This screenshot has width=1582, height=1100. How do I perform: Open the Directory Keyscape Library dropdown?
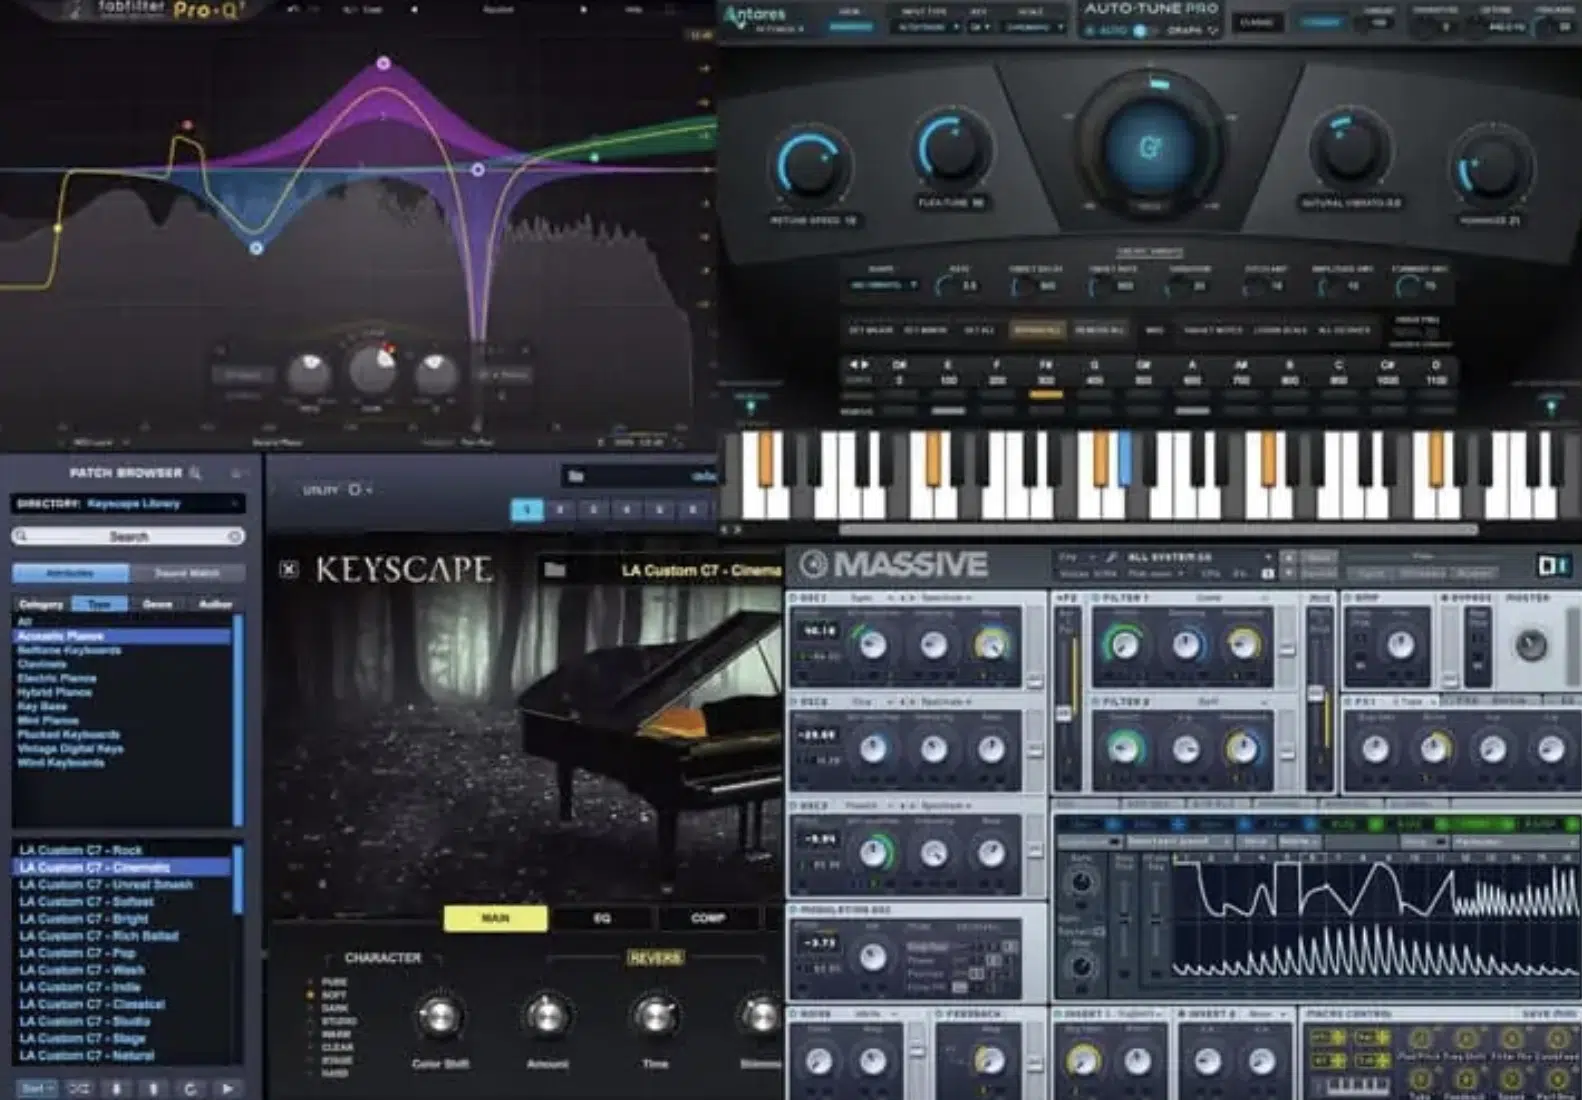[127, 503]
